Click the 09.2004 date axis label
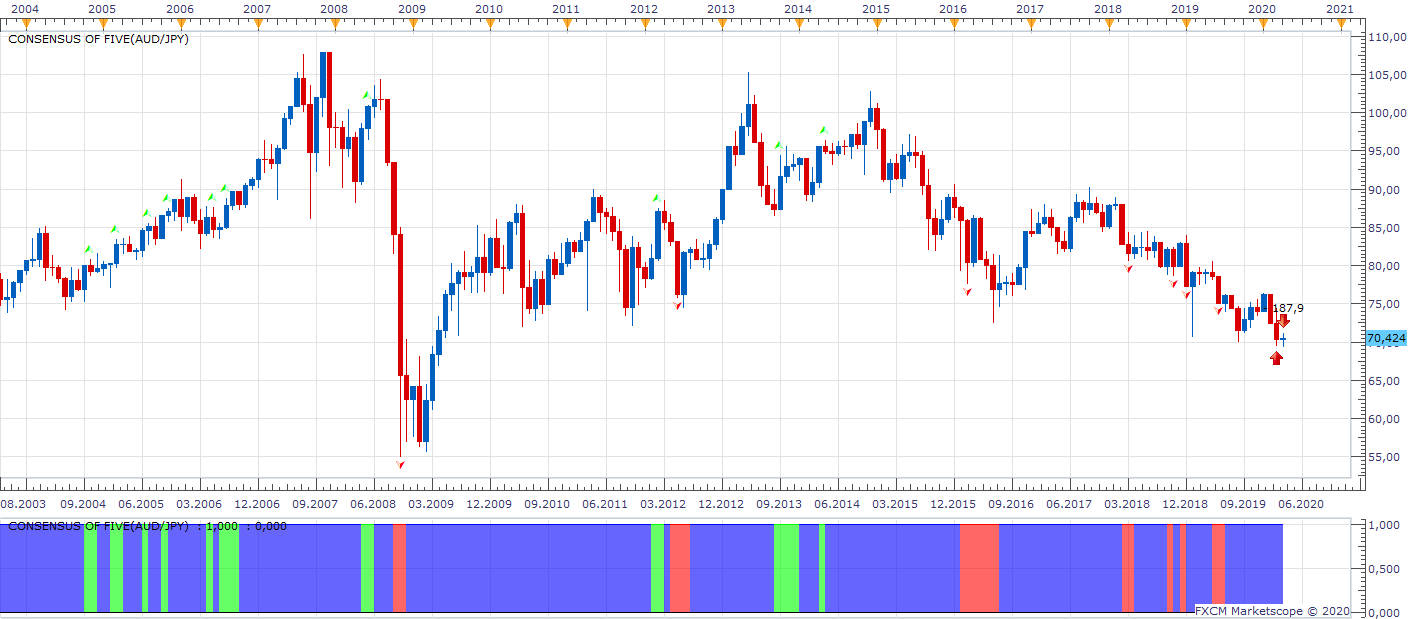The height and width of the screenshot is (619, 1423). click(x=84, y=505)
